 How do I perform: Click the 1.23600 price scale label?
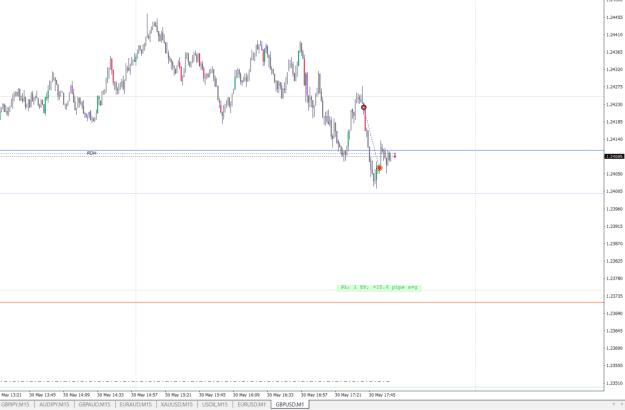(614, 348)
